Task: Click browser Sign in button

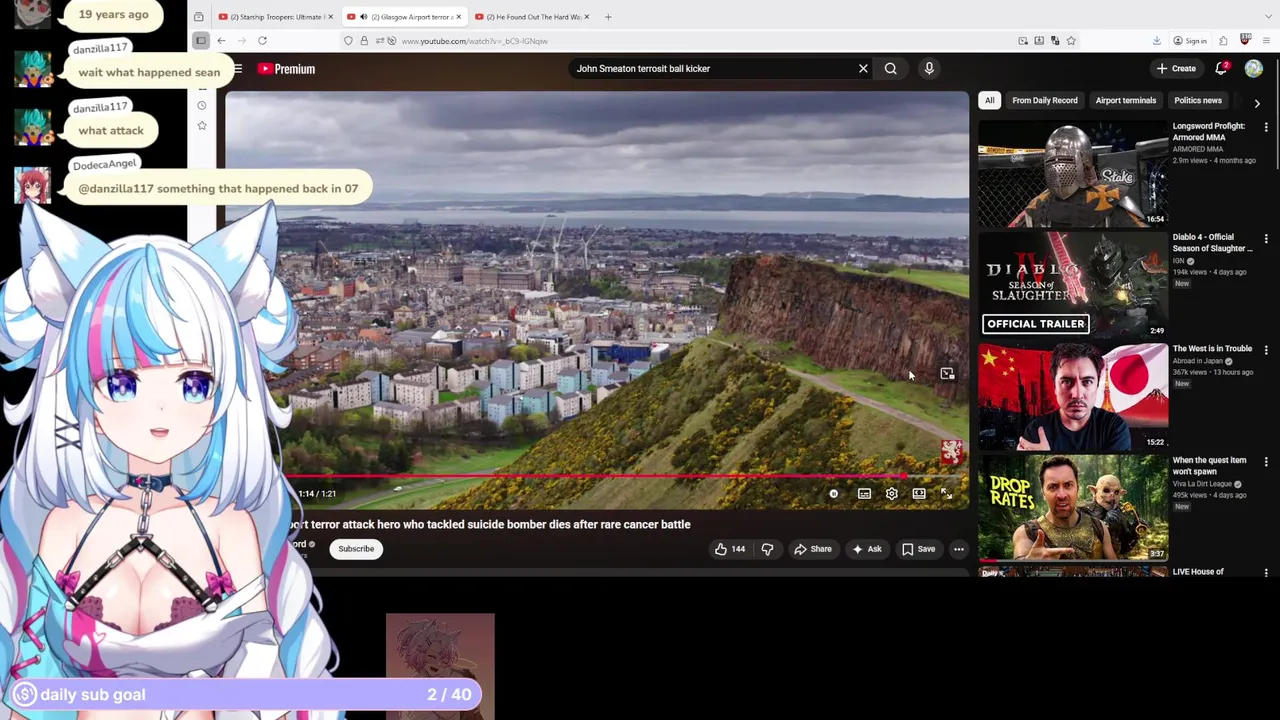Action: tap(1189, 41)
